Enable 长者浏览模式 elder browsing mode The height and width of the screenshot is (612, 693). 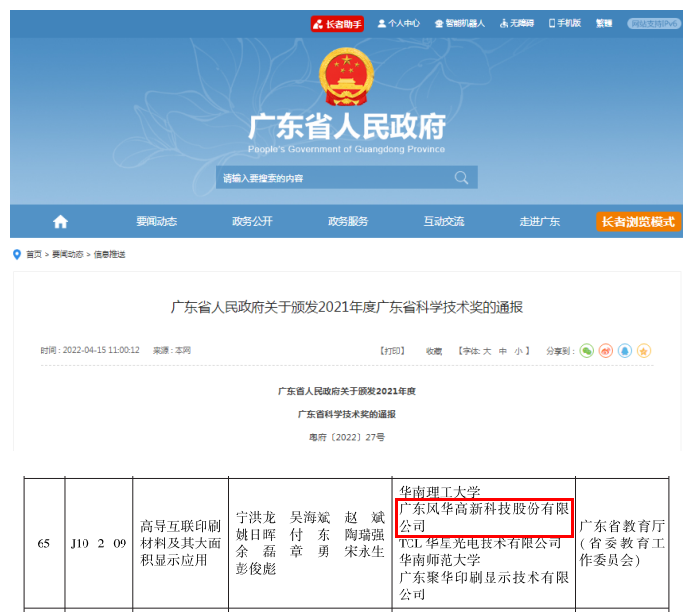click(638, 221)
